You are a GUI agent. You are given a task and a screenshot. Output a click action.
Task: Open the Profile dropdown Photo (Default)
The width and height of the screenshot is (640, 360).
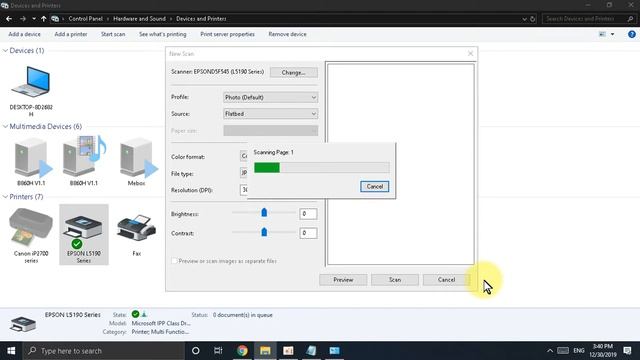point(270,97)
